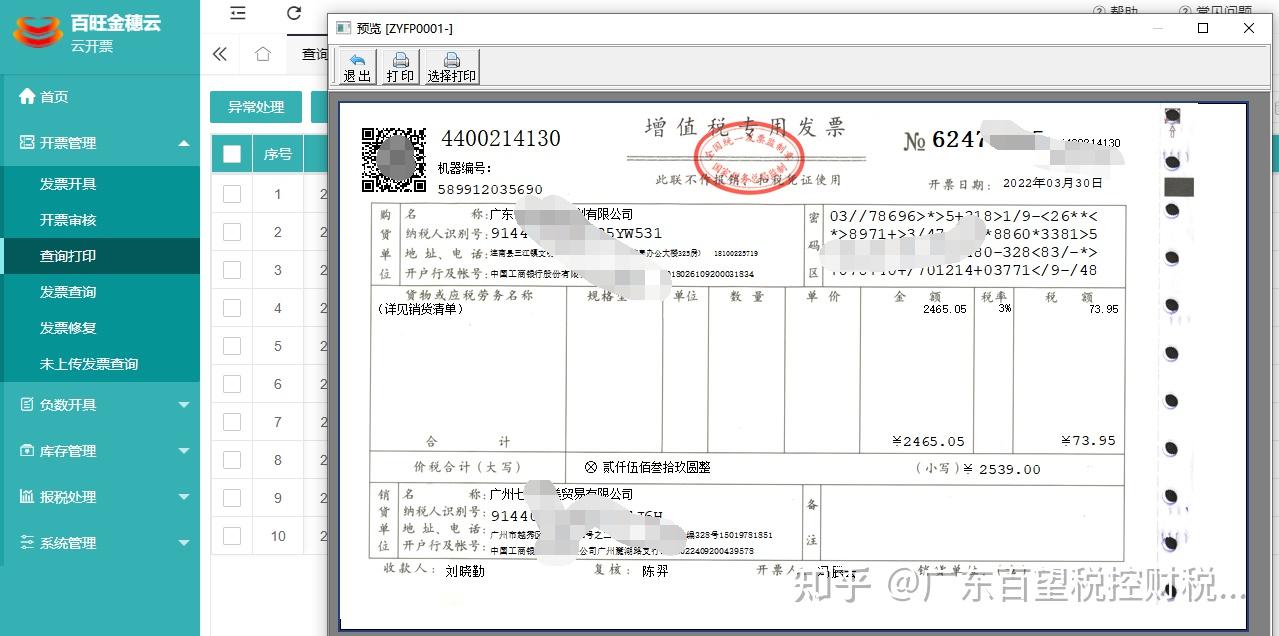Collapse the 开票管理 sidebar section
The height and width of the screenshot is (636, 1279).
click(x=100, y=143)
